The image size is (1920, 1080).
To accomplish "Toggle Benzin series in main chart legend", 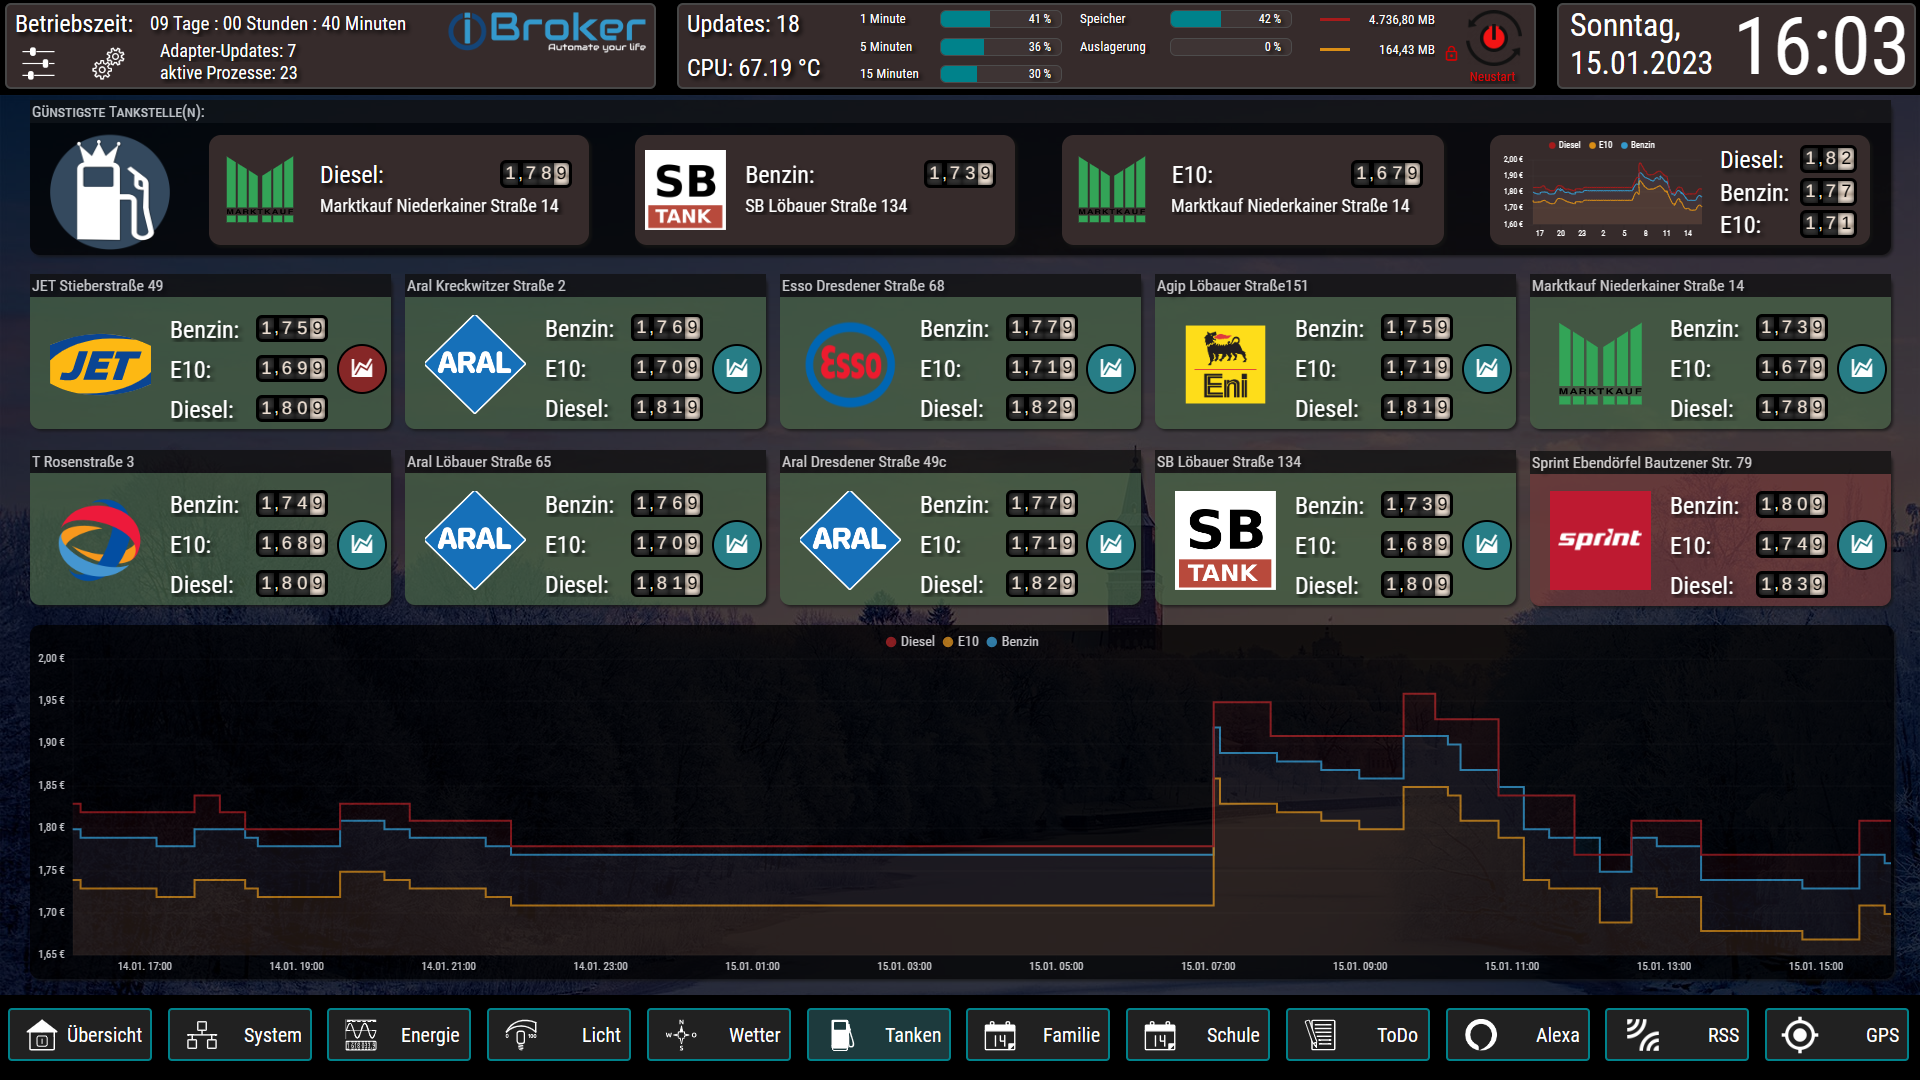I will coord(1013,642).
